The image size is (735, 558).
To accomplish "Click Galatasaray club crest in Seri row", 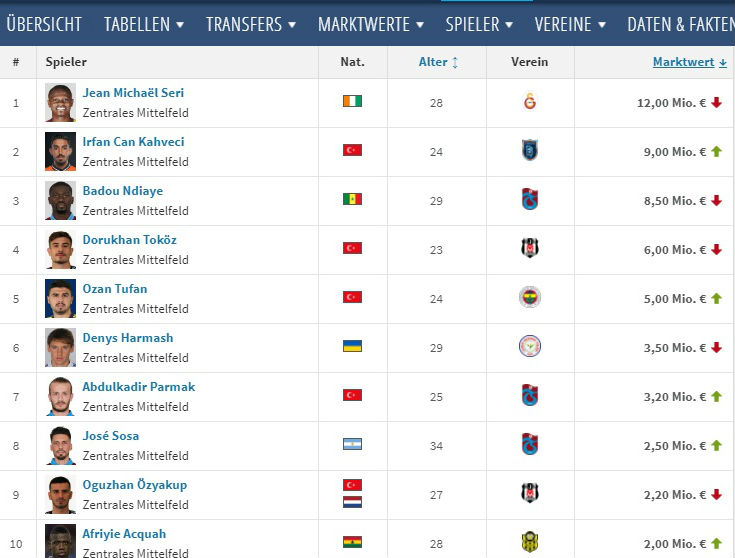I will click(x=530, y=101).
